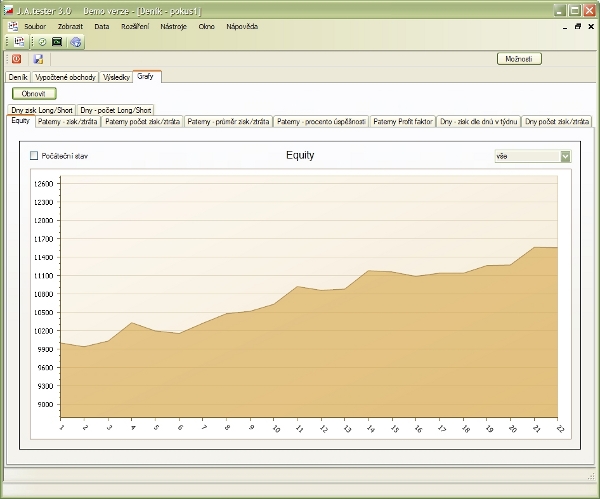Switch to the Výsledky tab
The width and height of the screenshot is (600, 499).
click(115, 76)
